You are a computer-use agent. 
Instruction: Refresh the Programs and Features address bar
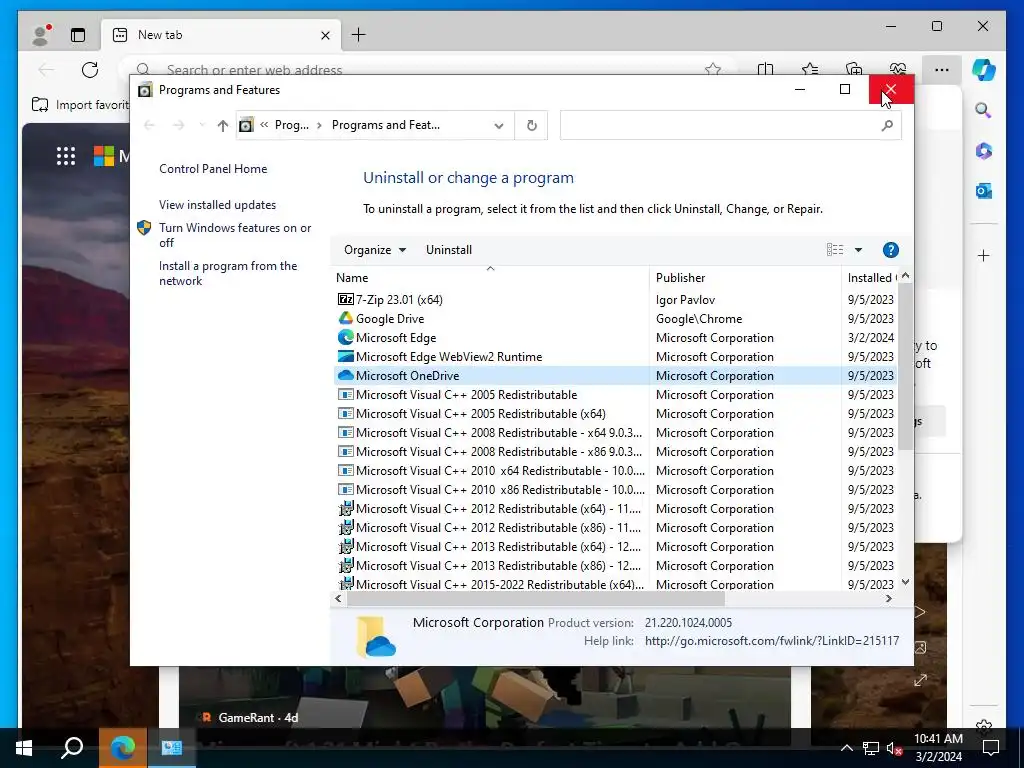(532, 125)
